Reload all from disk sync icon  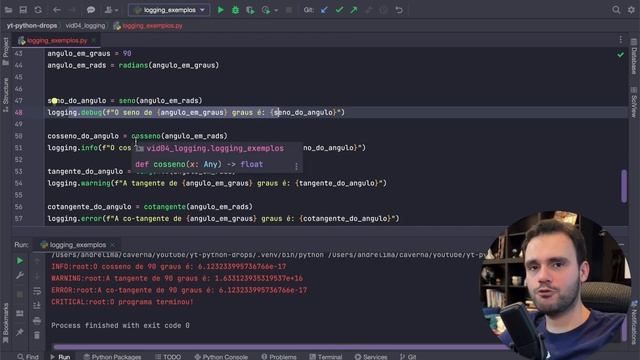click(x=38, y=10)
